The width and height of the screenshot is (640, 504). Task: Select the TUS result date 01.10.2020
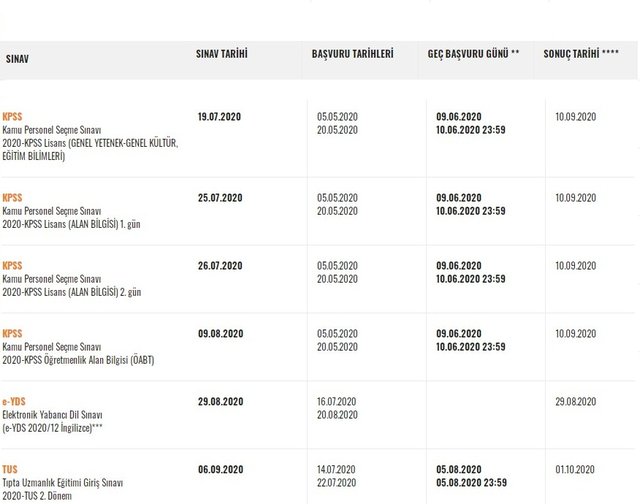[x=575, y=470]
